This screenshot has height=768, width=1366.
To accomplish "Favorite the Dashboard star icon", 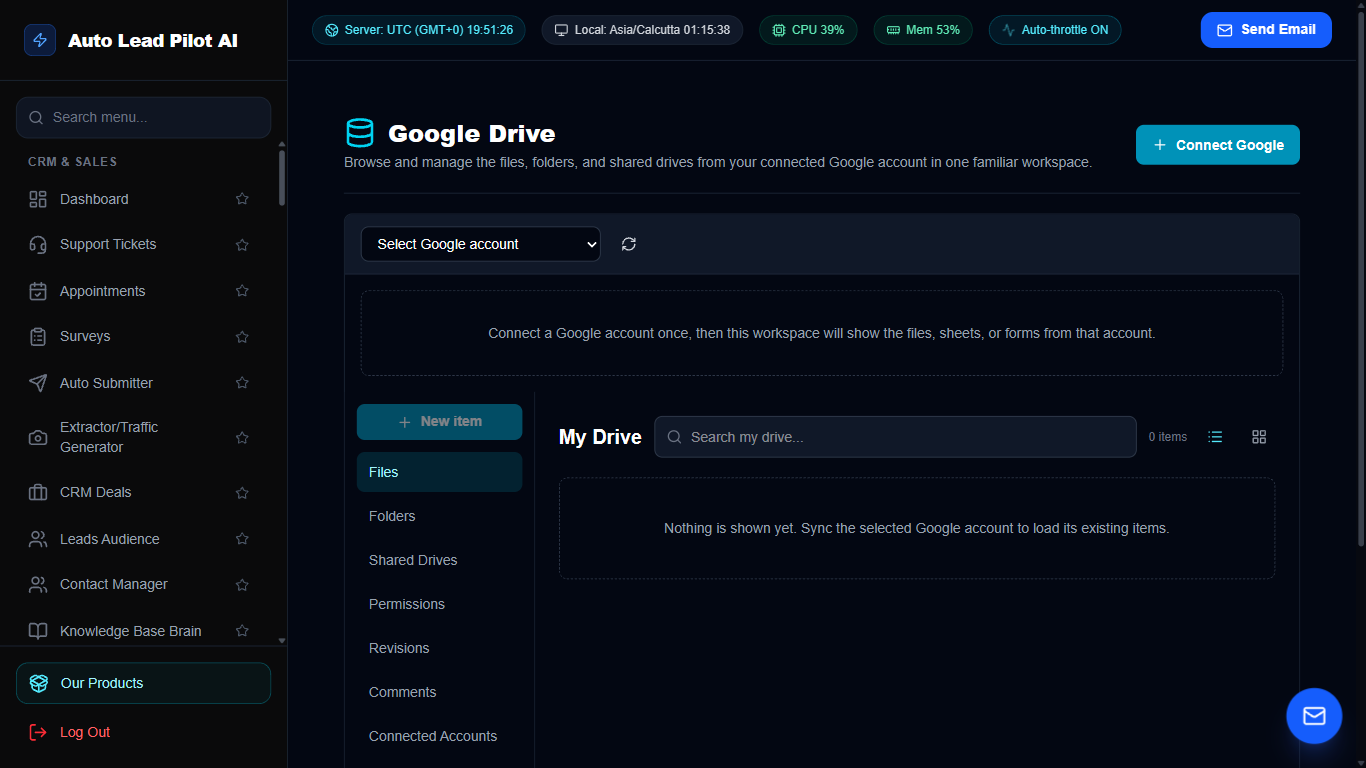I will [242, 199].
